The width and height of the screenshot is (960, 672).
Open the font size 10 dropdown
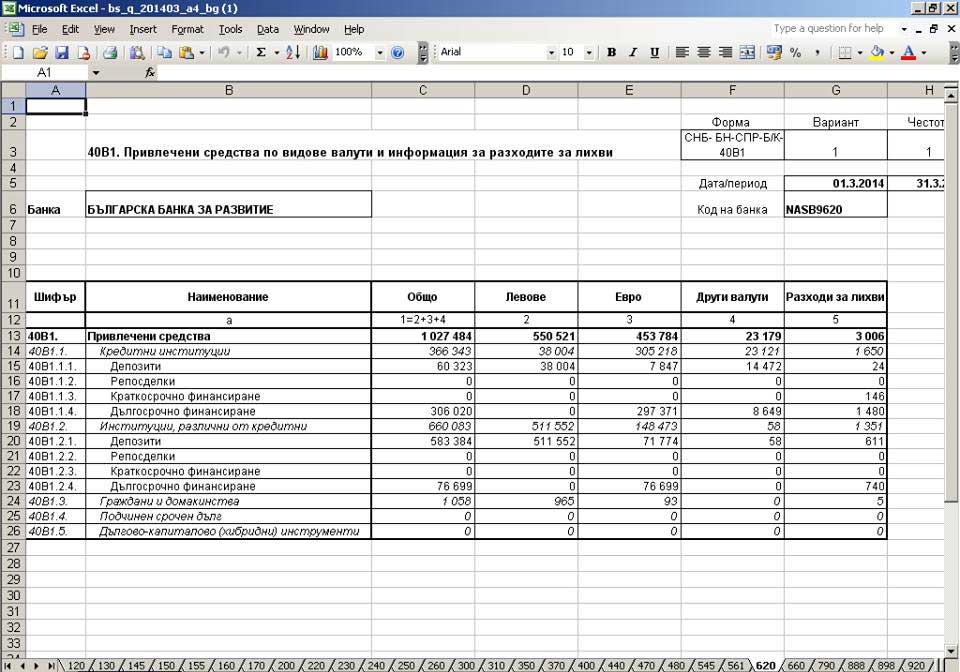click(589, 53)
